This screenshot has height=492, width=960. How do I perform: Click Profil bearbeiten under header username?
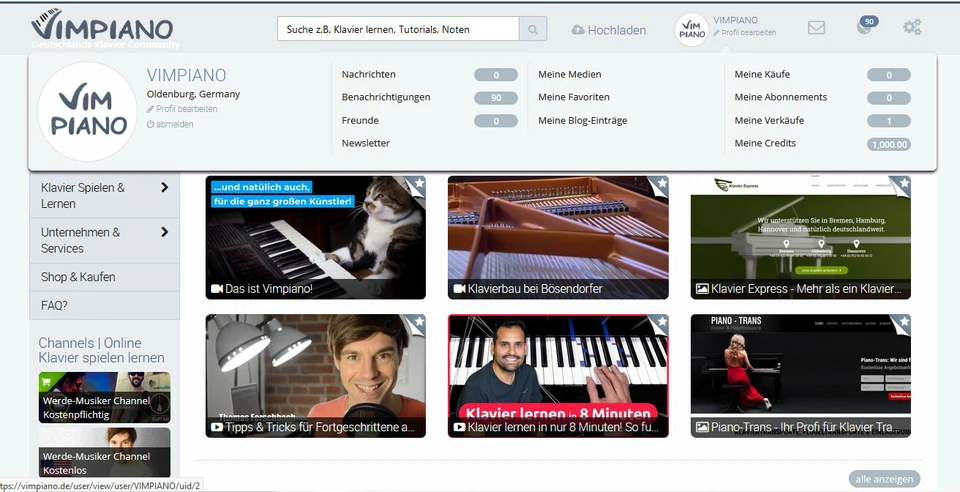(x=744, y=32)
